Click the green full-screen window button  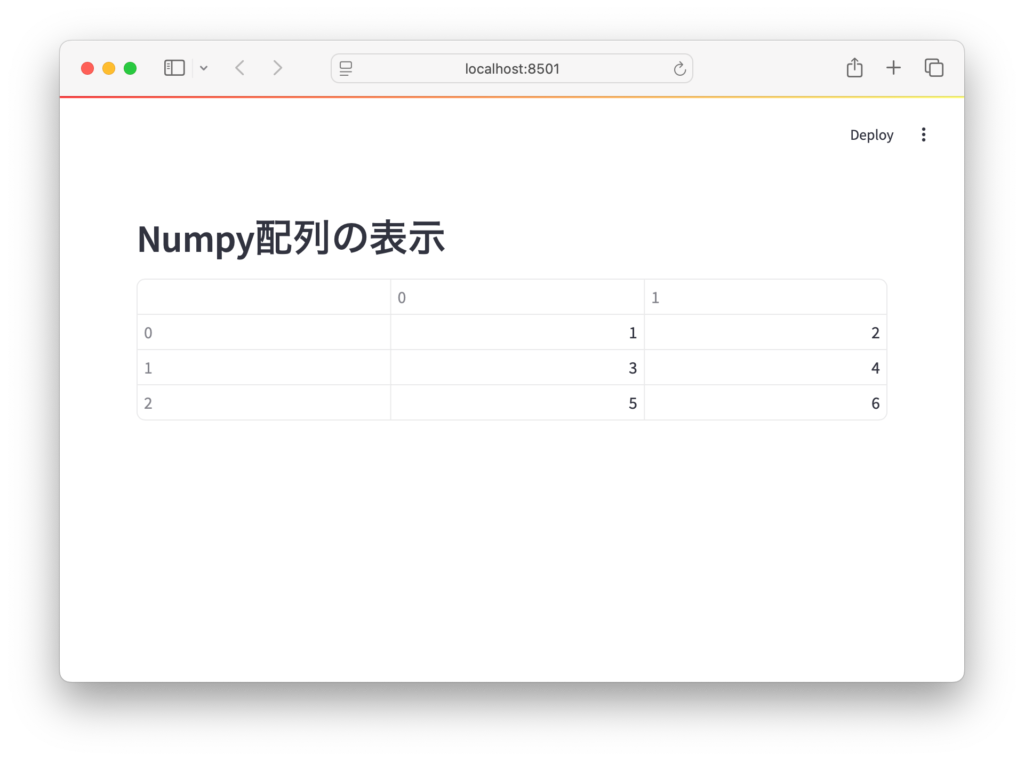(130, 68)
